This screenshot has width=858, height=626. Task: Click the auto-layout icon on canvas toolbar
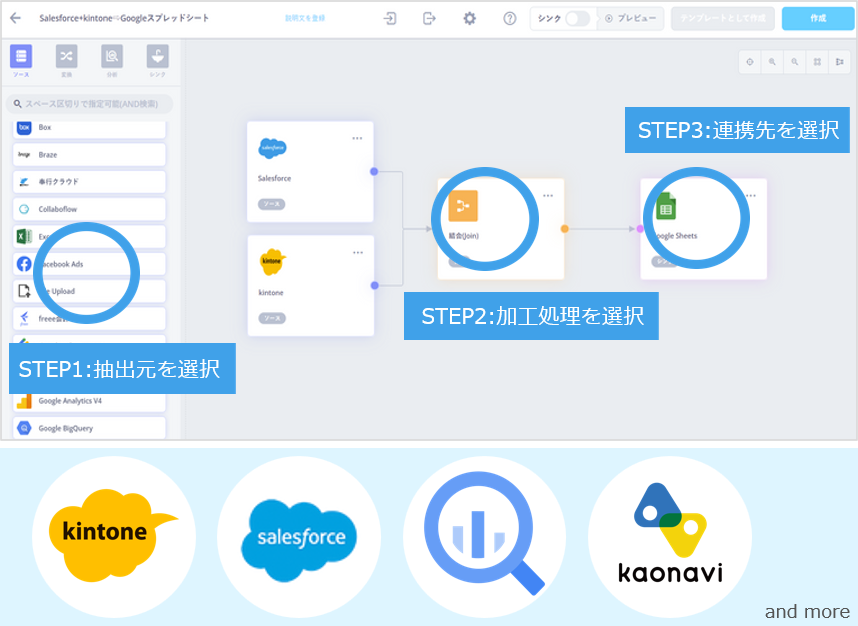point(839,62)
